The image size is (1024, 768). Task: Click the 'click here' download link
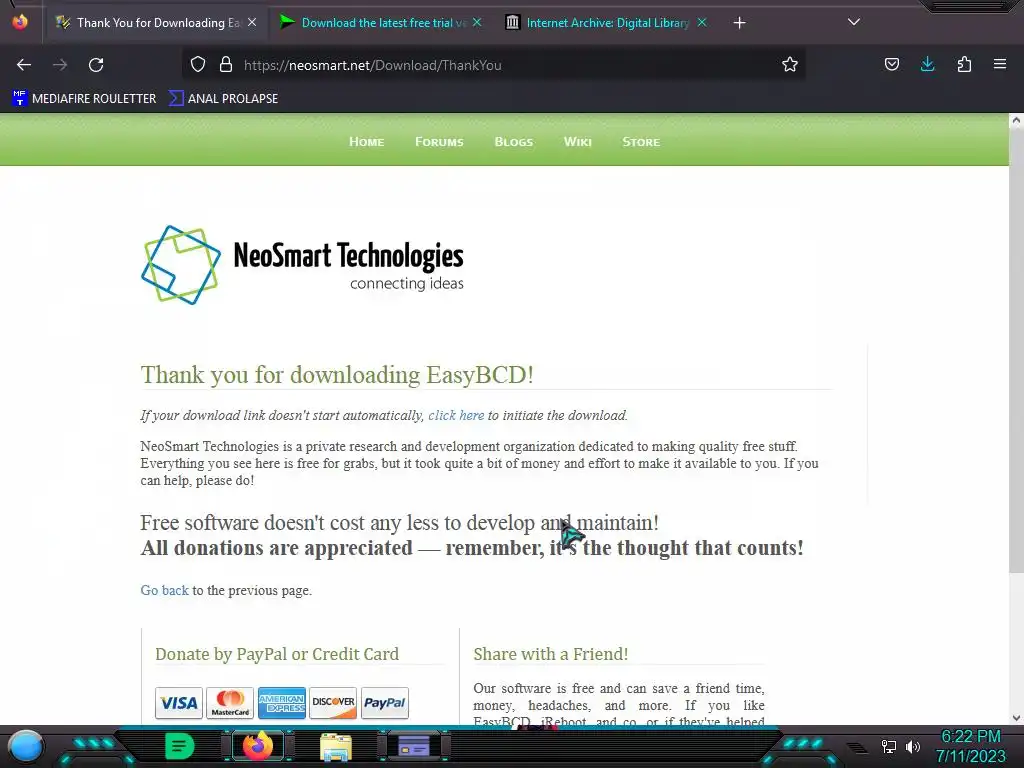point(456,415)
